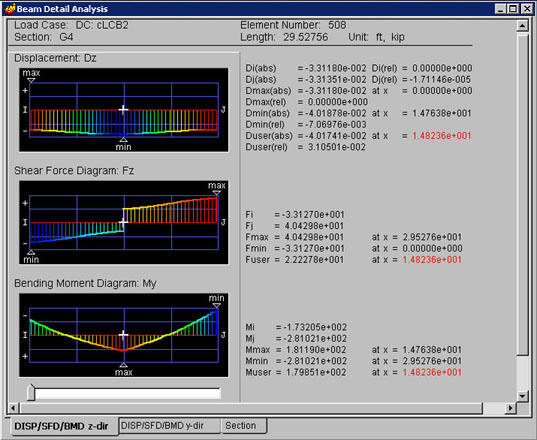This screenshot has width=537, height=440.
Task: Click the position slider track
Action: click(x=127, y=394)
